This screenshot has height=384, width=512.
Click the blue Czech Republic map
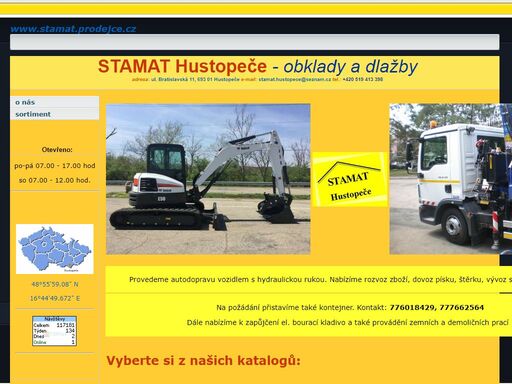55,249
